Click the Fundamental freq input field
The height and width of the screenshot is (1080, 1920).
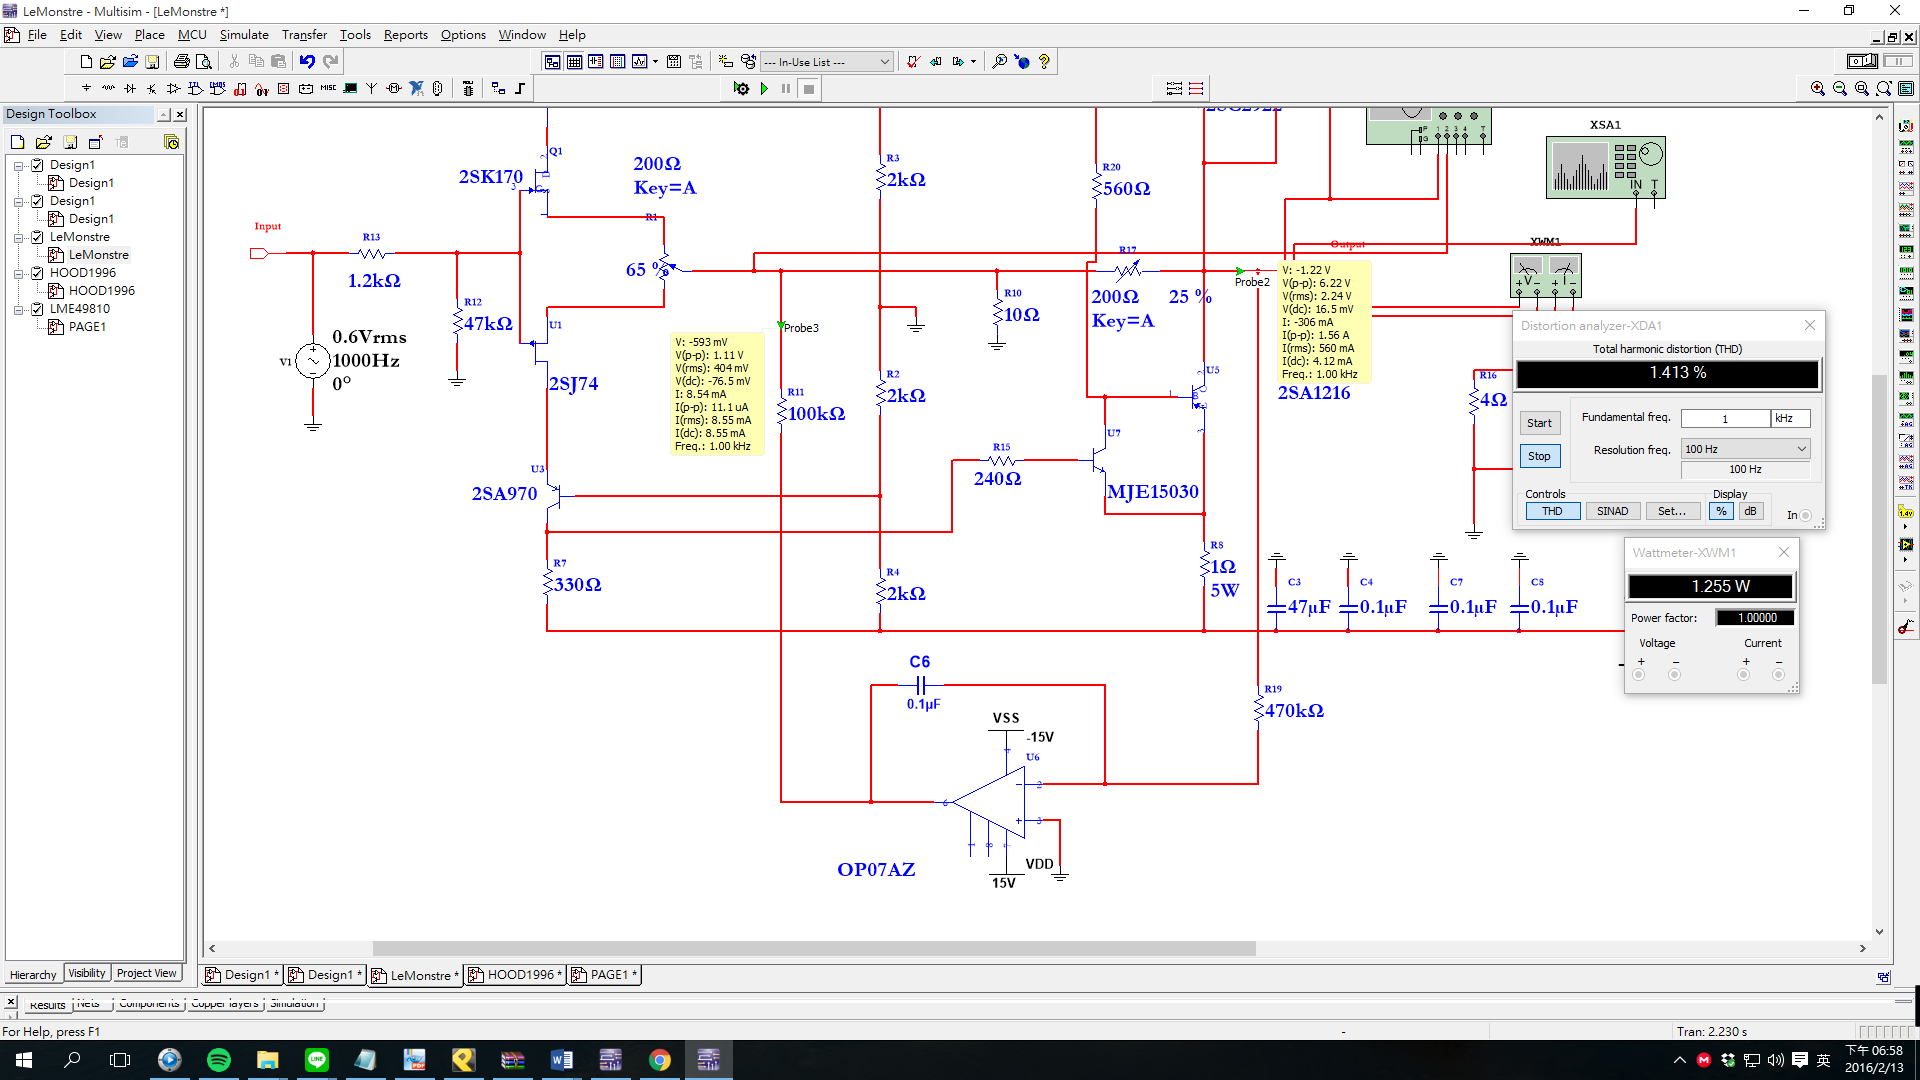point(1725,418)
